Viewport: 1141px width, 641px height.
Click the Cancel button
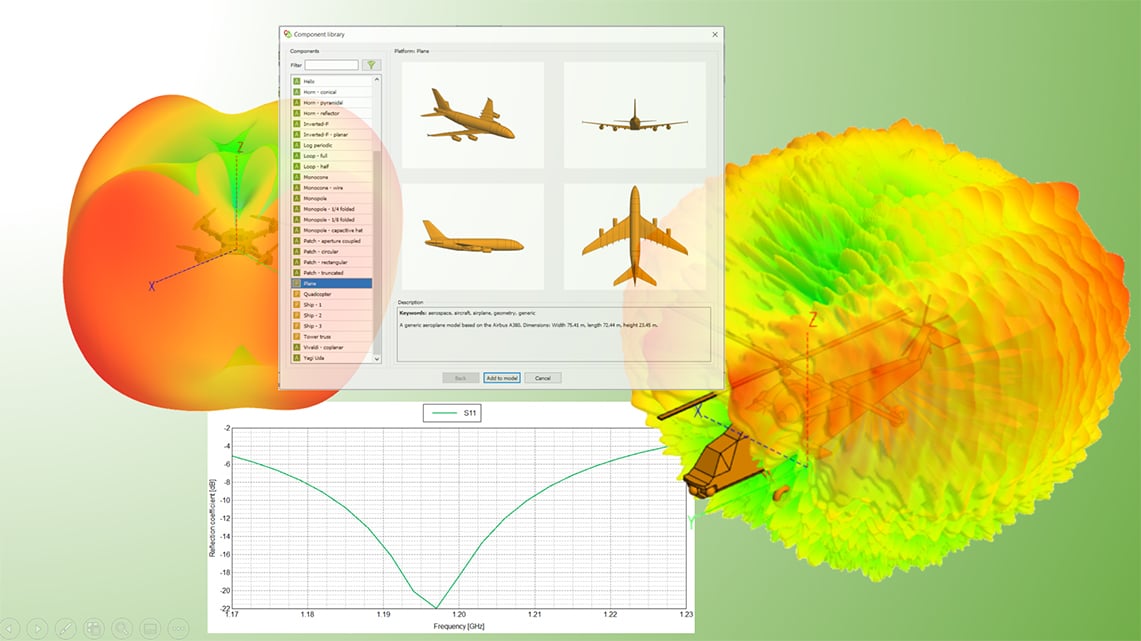tap(543, 378)
